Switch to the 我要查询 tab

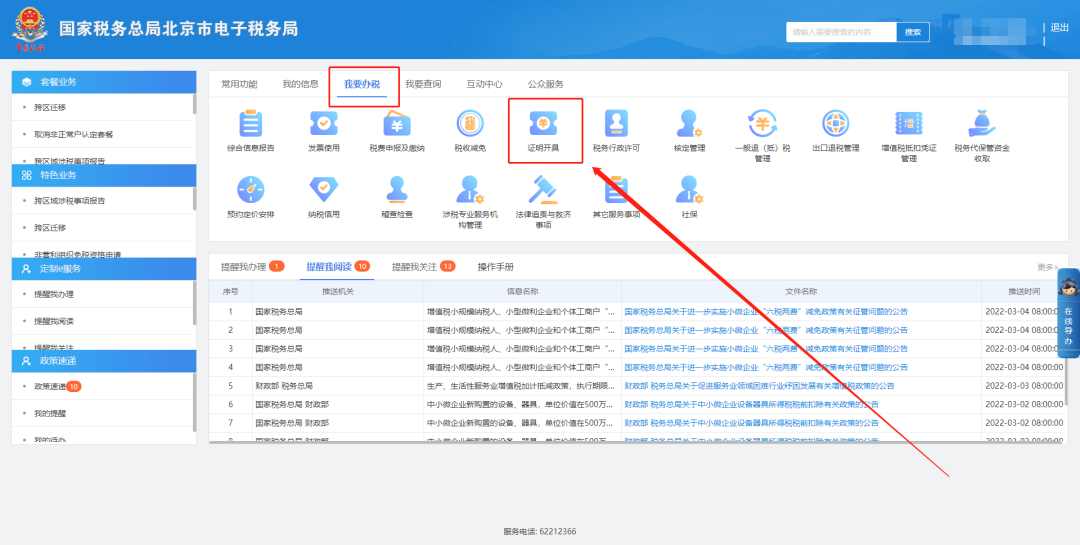click(x=423, y=84)
